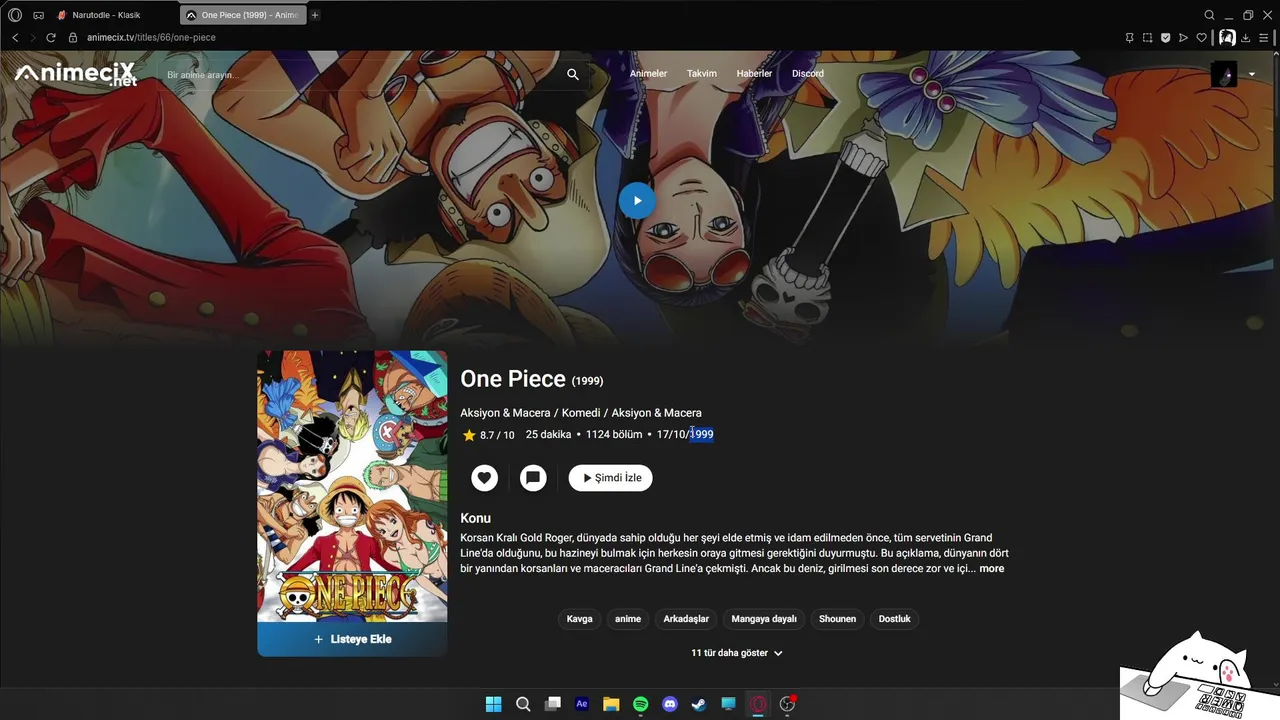Open the Opera main menu icon
The height and width of the screenshot is (720, 1280).
[15, 15]
